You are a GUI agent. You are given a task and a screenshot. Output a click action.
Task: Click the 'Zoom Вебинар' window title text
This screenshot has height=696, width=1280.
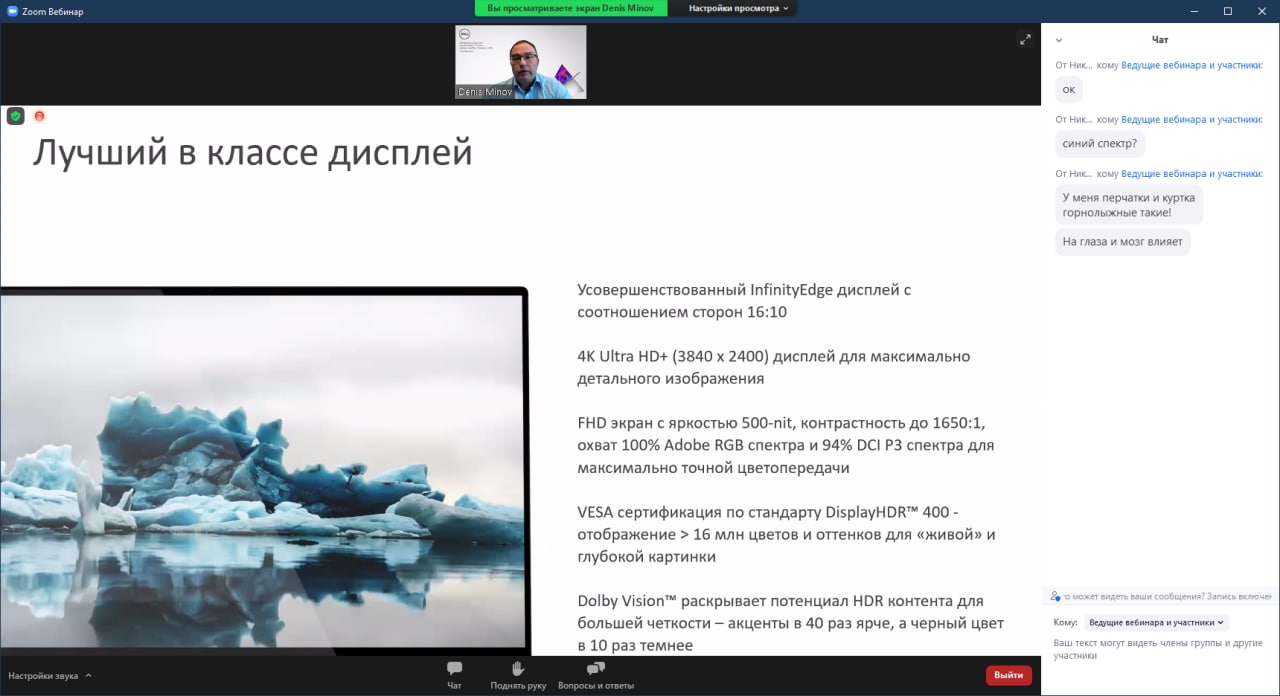pos(53,11)
